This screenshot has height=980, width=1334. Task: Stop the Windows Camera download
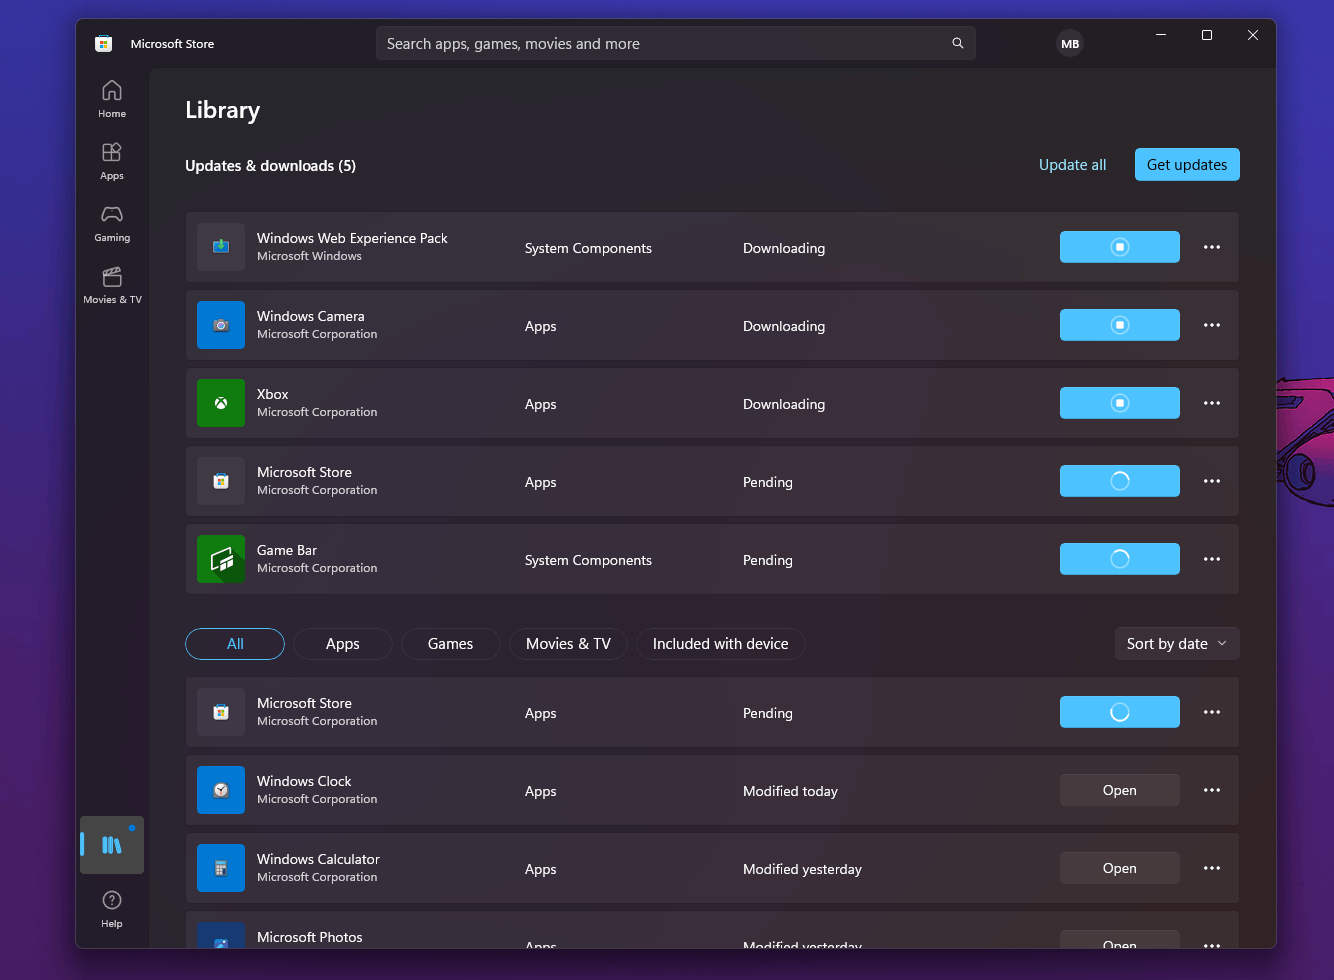[x=1120, y=325]
